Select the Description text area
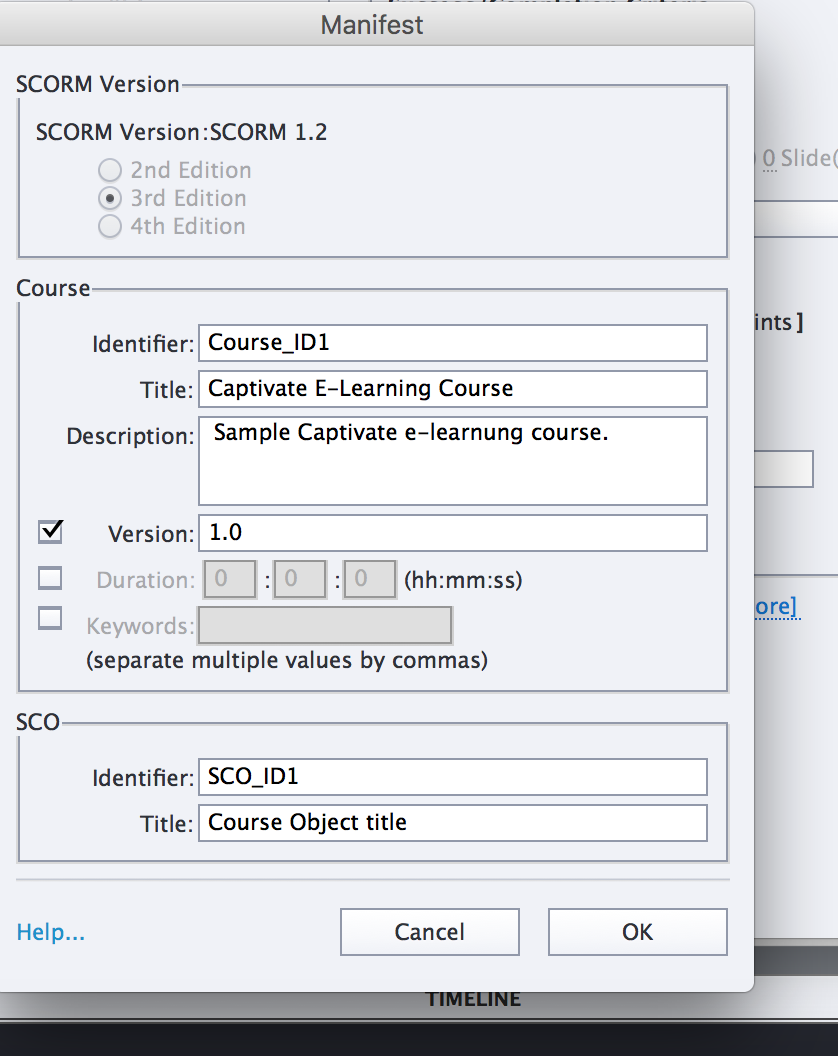The height and width of the screenshot is (1056, 838). coord(452,460)
